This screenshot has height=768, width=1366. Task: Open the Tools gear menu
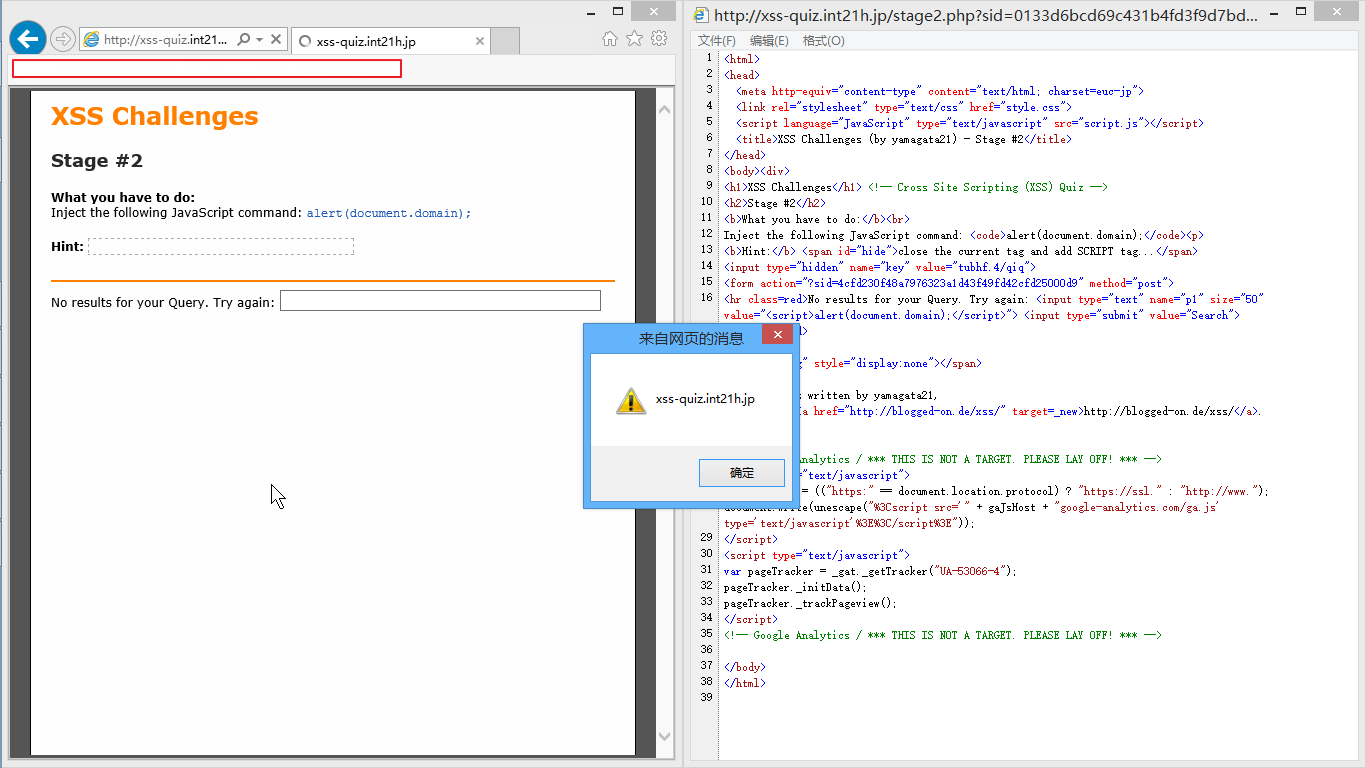pyautogui.click(x=658, y=39)
